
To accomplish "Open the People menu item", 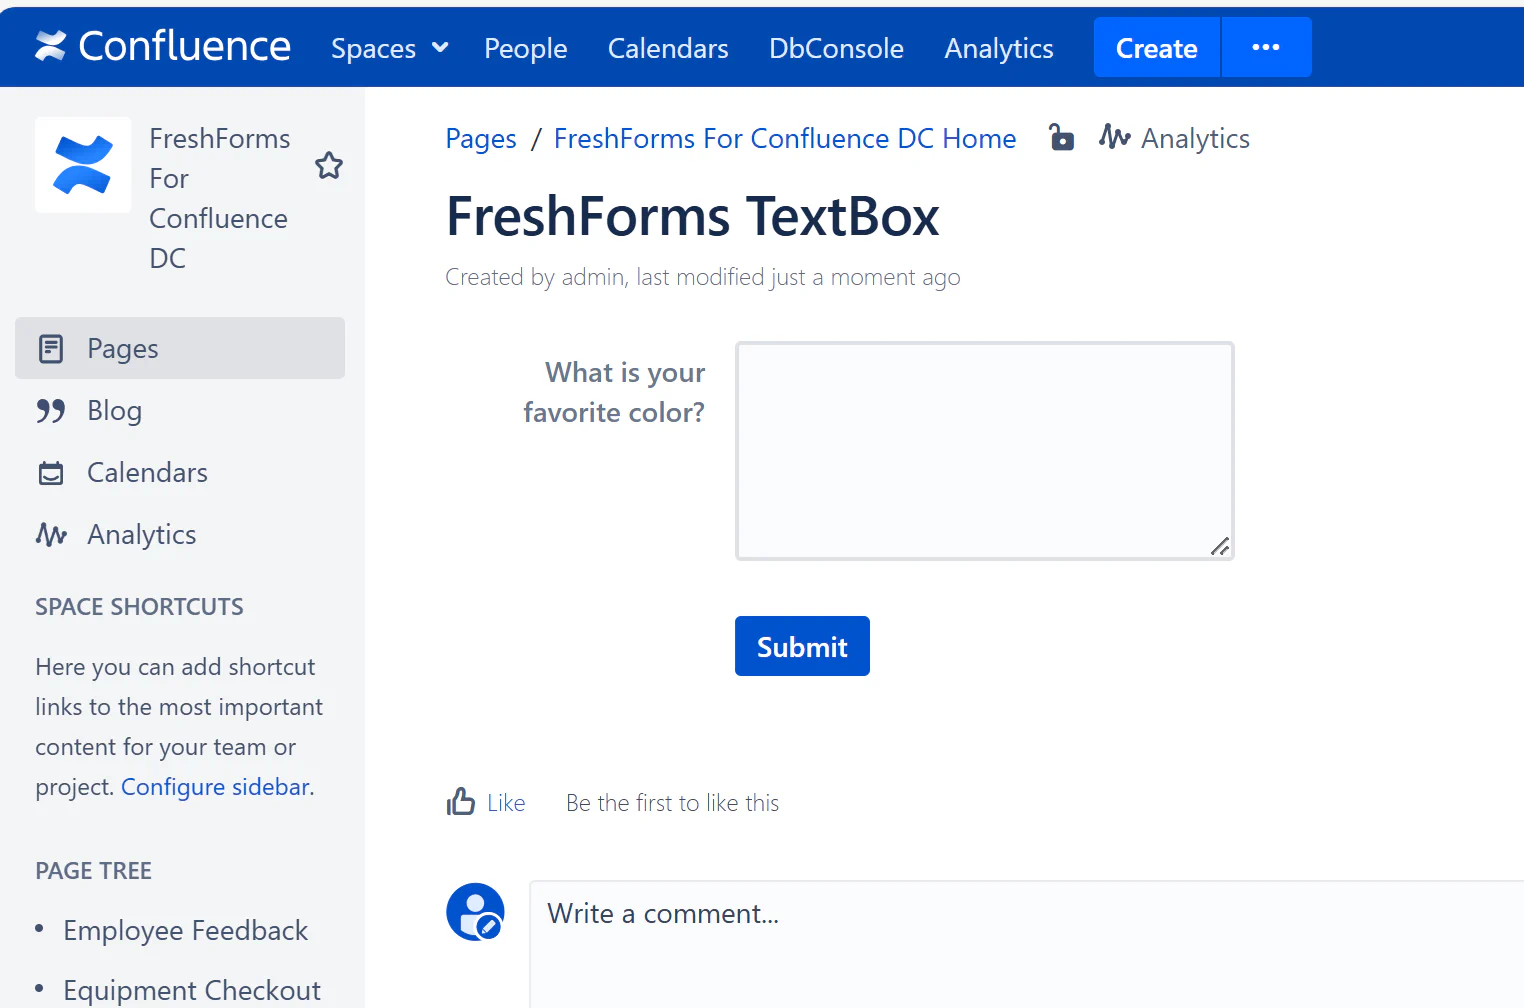I will tap(525, 47).
